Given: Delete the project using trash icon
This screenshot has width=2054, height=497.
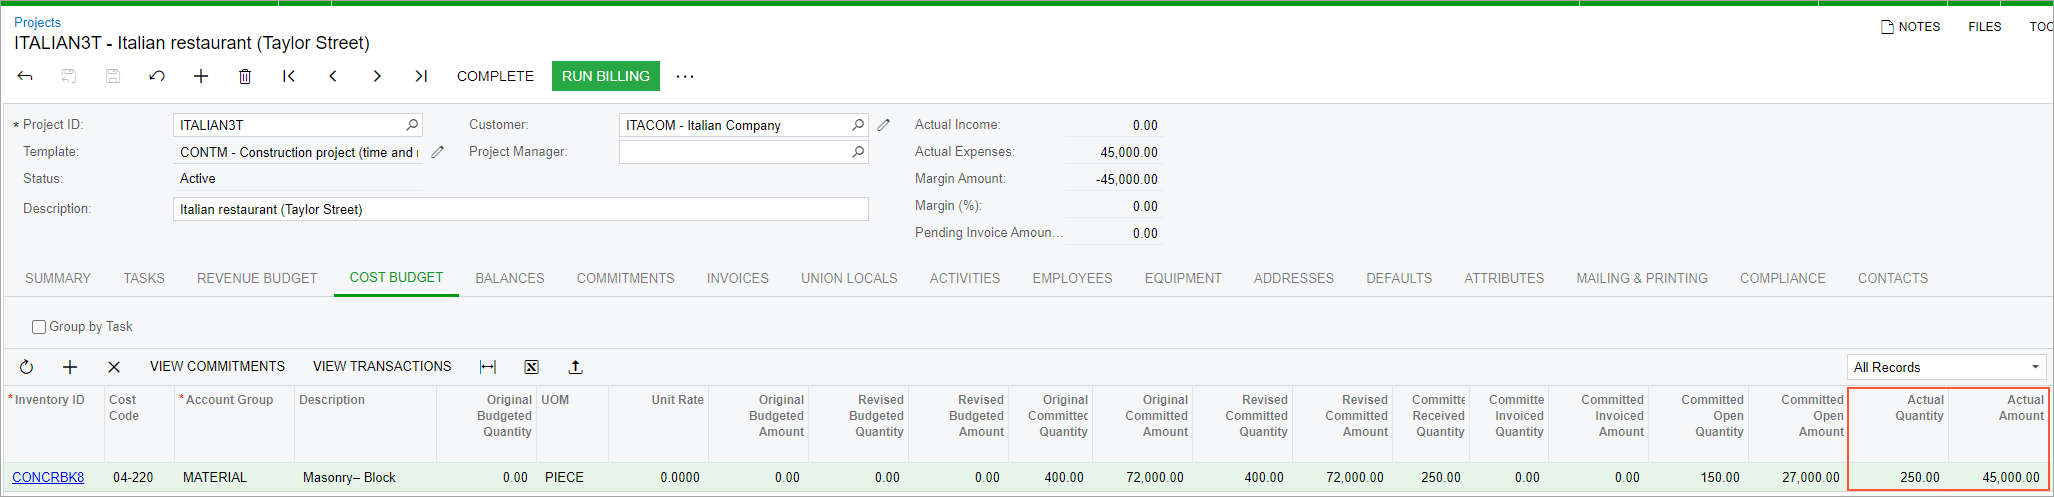Looking at the screenshot, I should [245, 76].
